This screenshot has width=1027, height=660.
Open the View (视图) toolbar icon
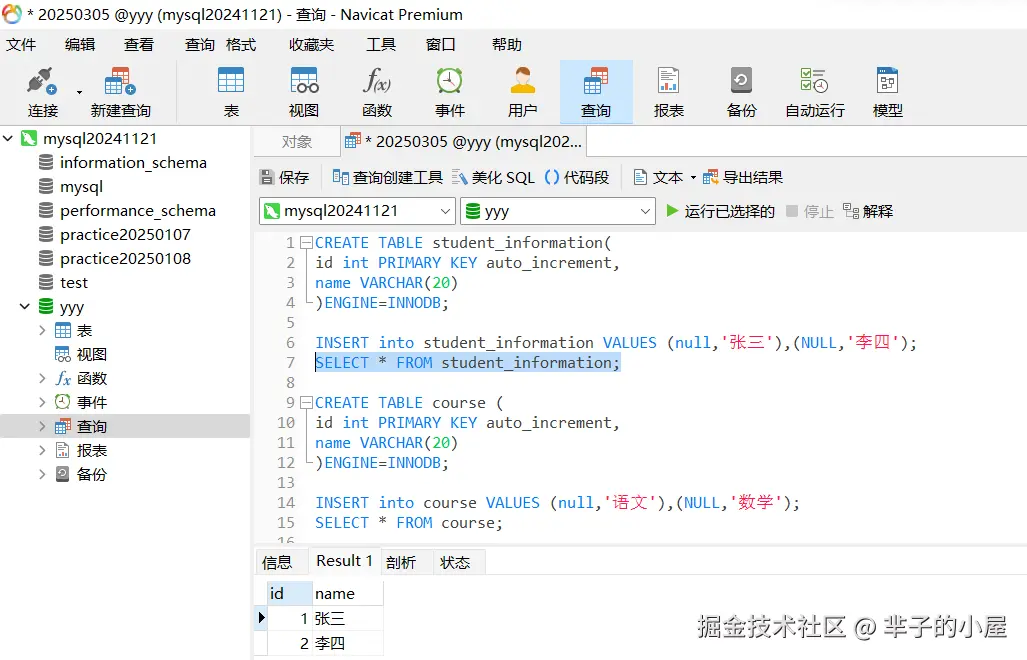click(x=304, y=92)
